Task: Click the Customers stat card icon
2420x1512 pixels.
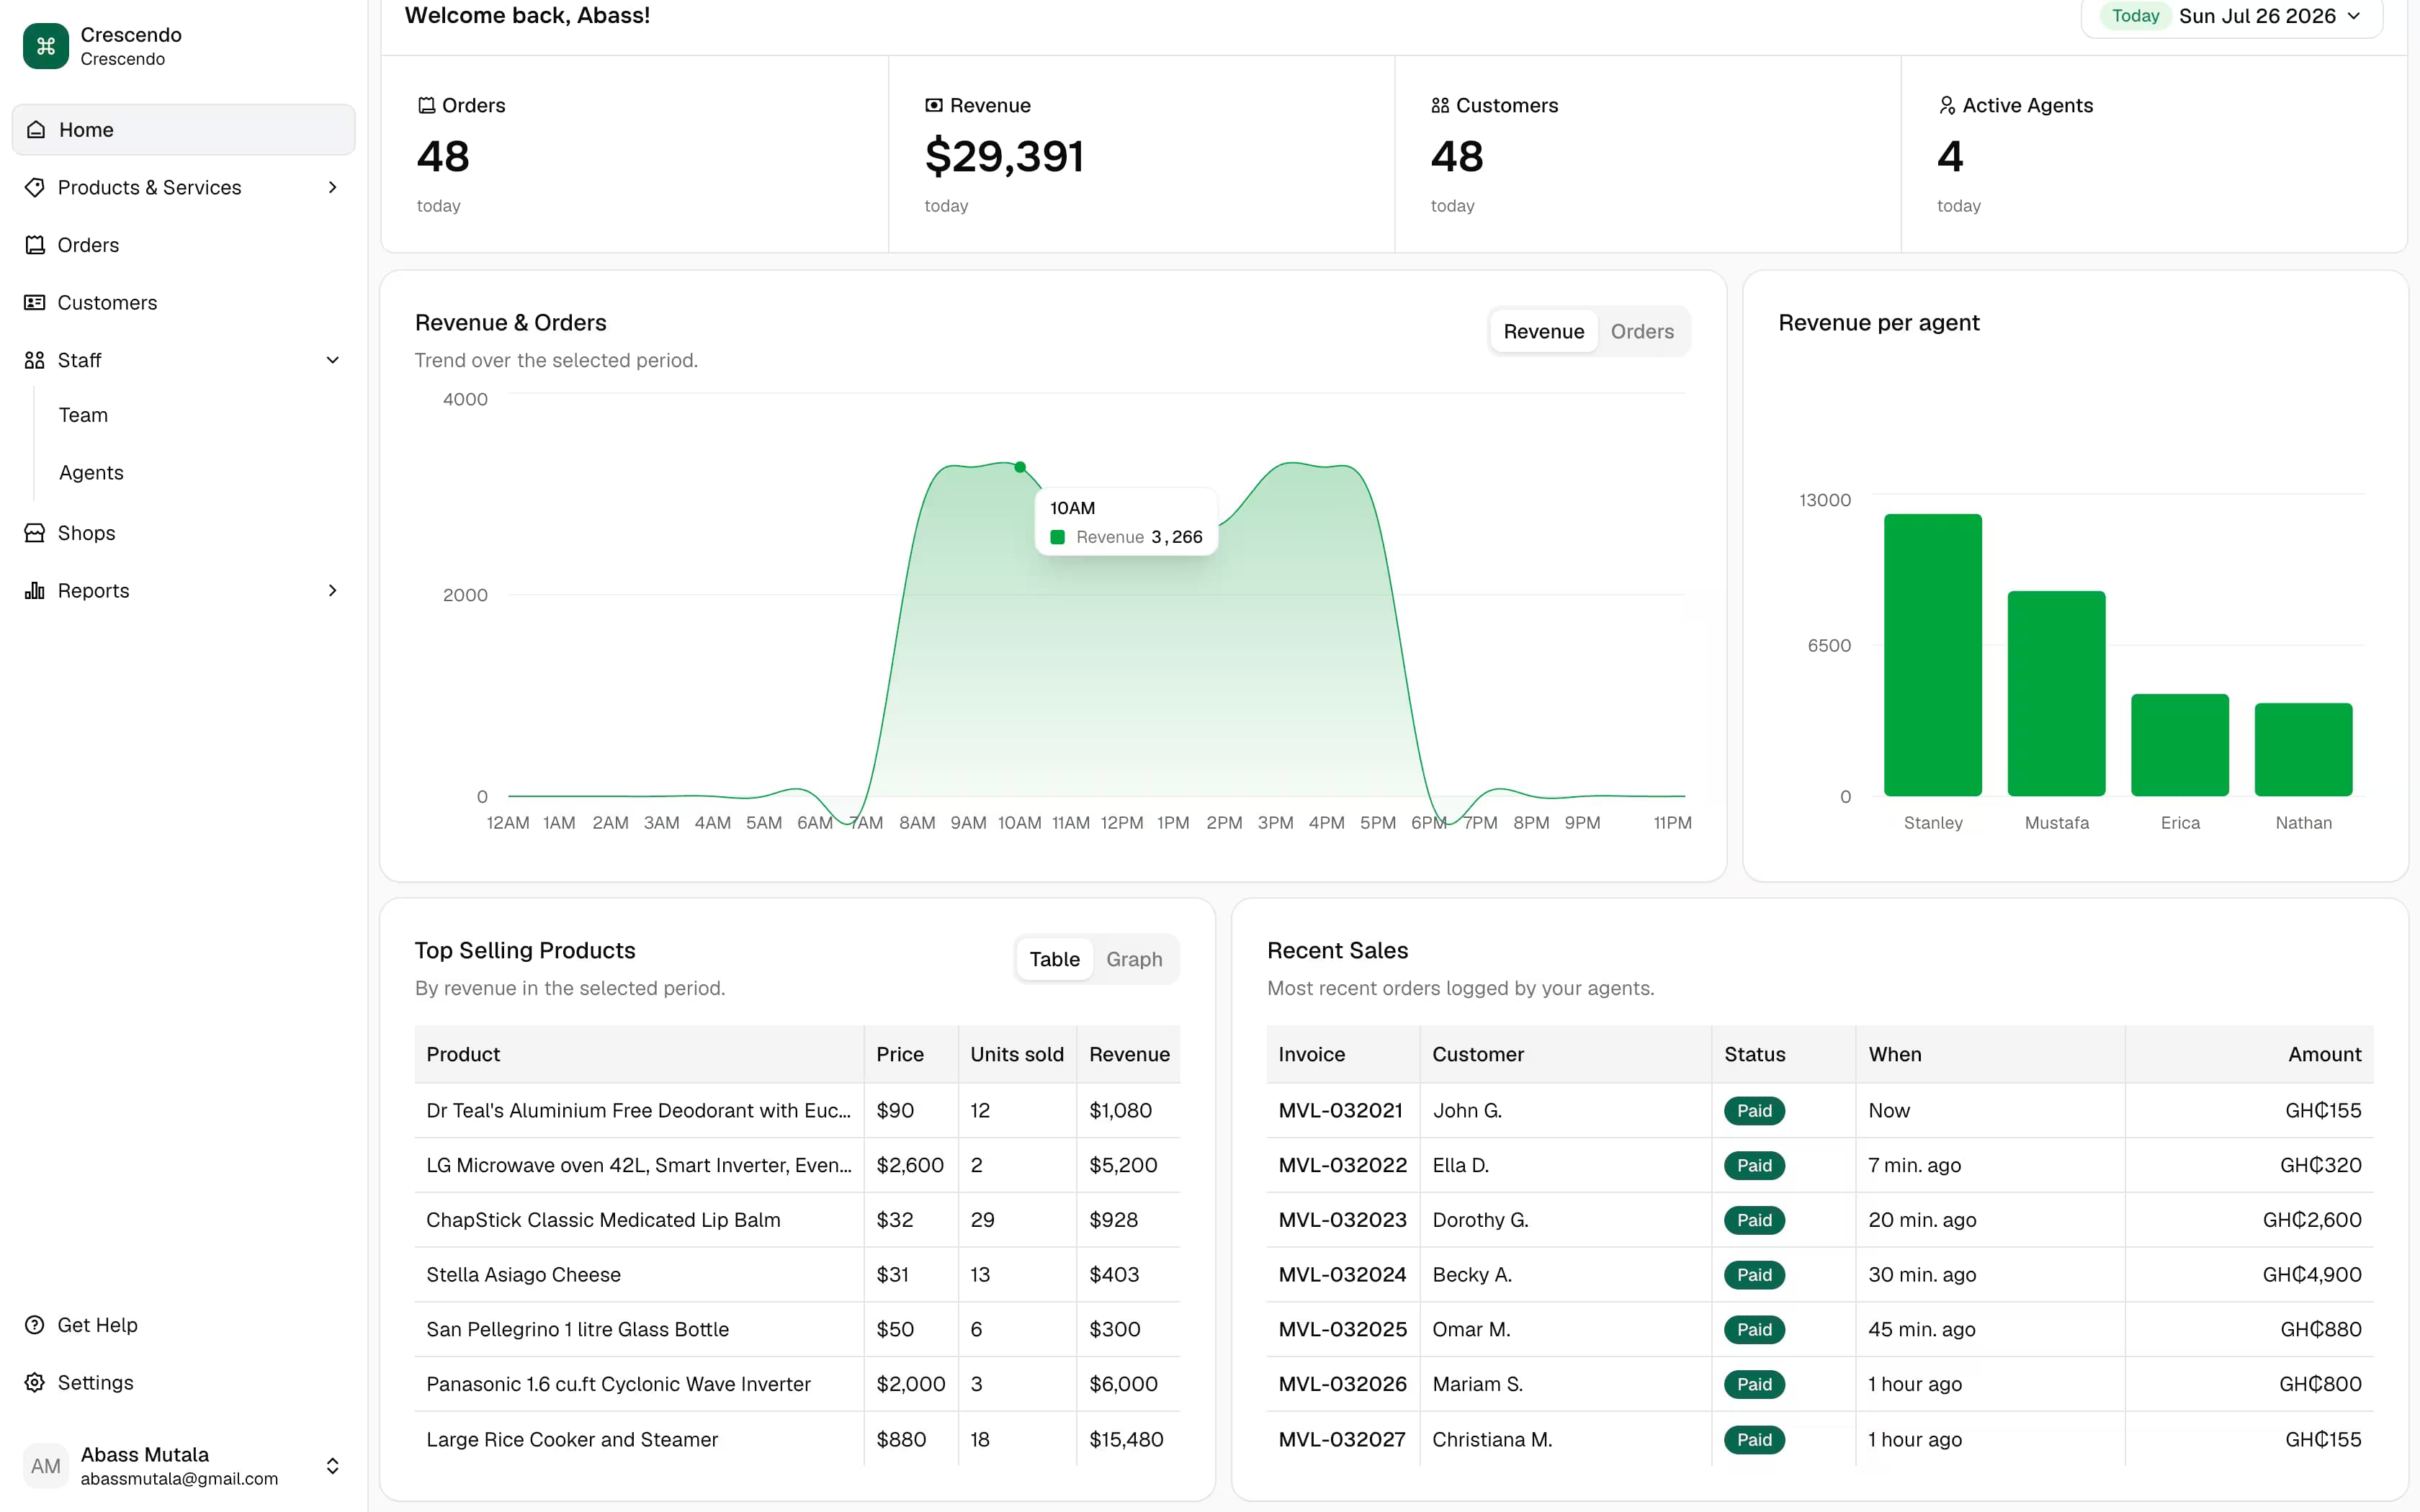Action: point(1440,105)
